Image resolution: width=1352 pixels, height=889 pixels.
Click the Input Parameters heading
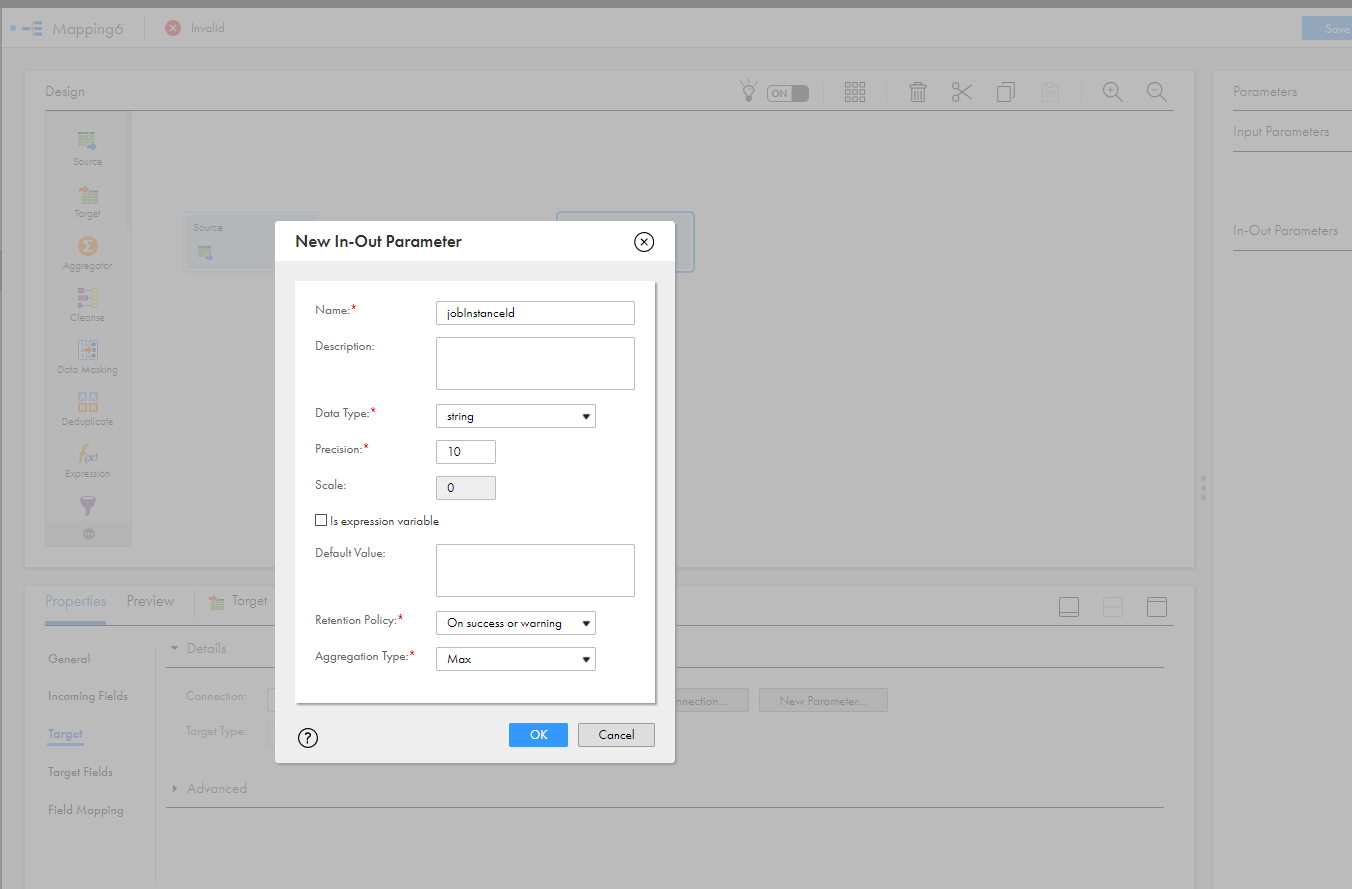point(1281,131)
